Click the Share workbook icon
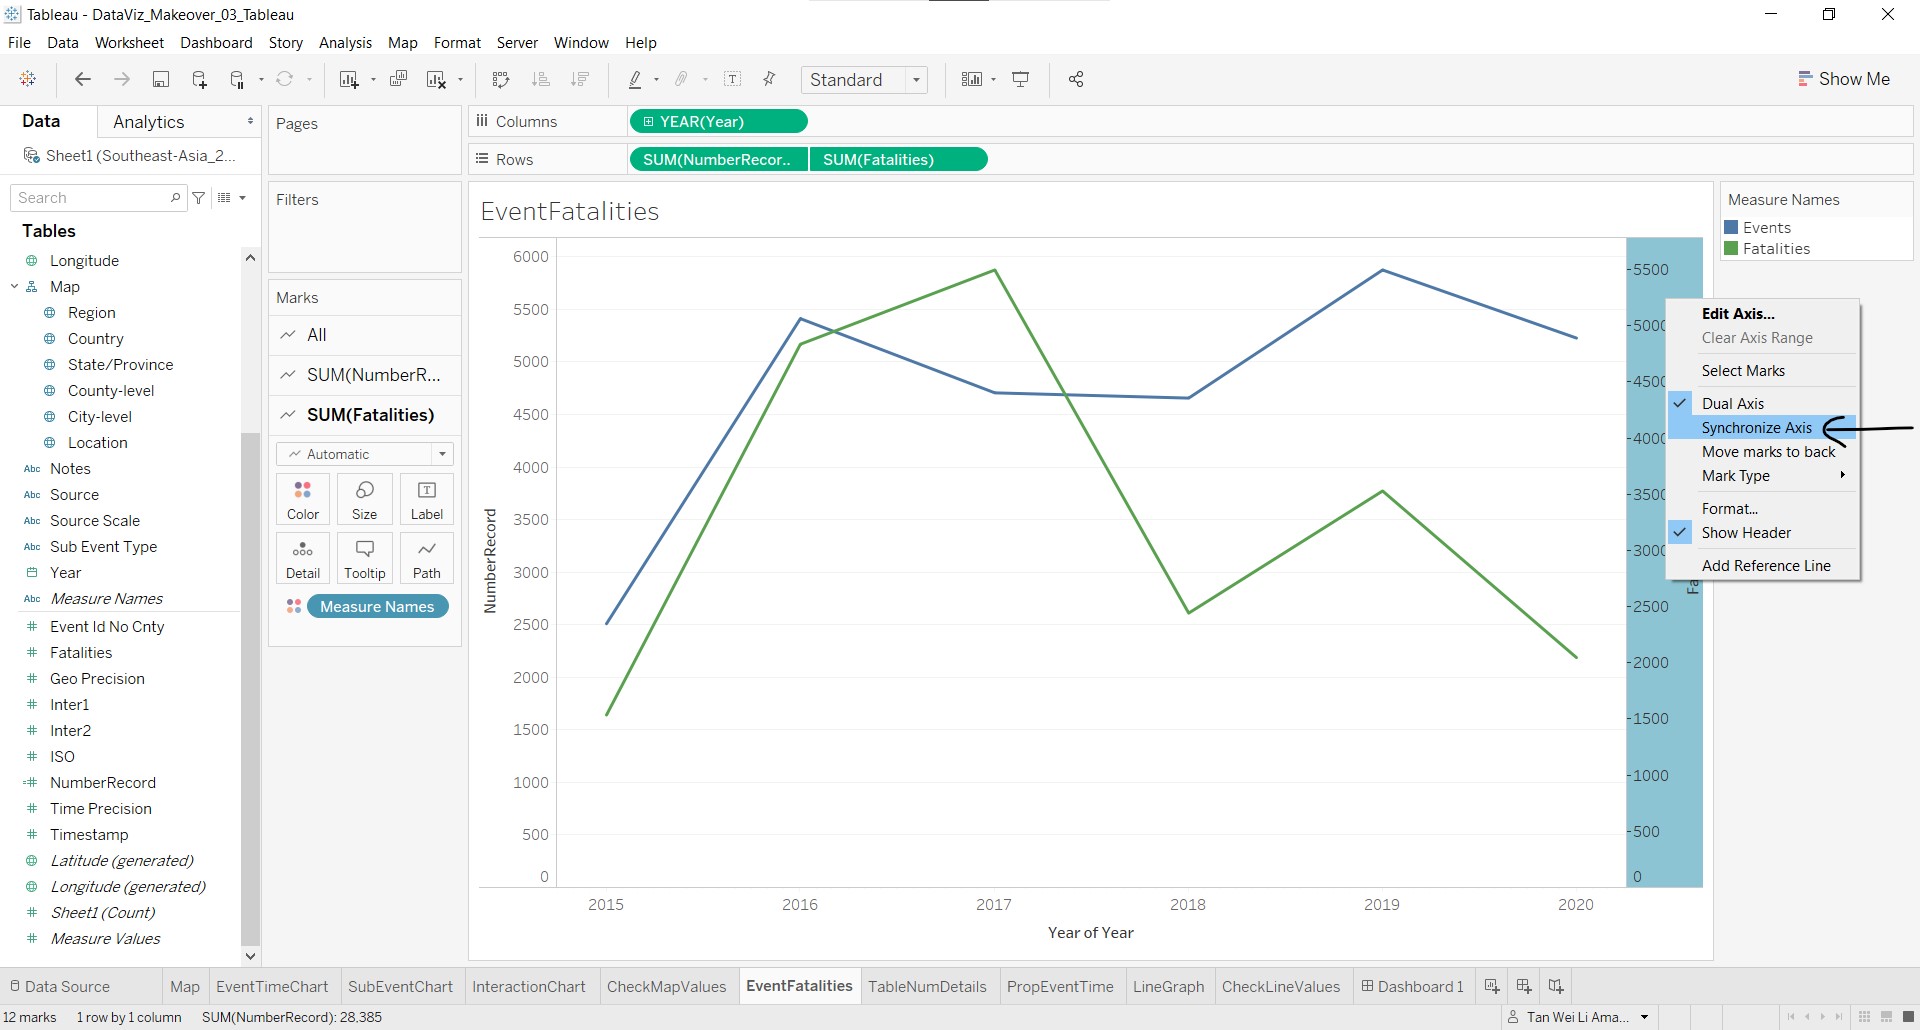Image resolution: width=1920 pixels, height=1030 pixels. click(1076, 80)
